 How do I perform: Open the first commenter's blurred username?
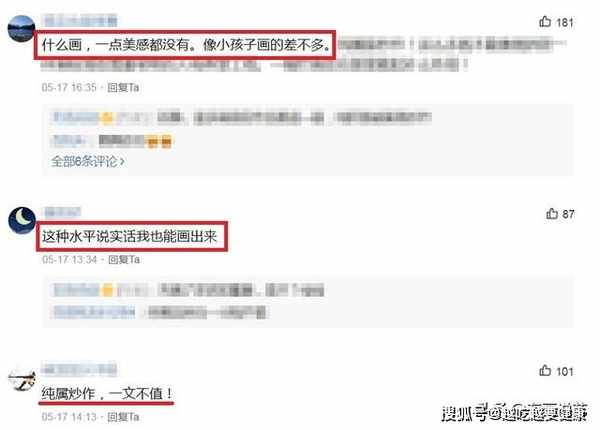(79, 20)
